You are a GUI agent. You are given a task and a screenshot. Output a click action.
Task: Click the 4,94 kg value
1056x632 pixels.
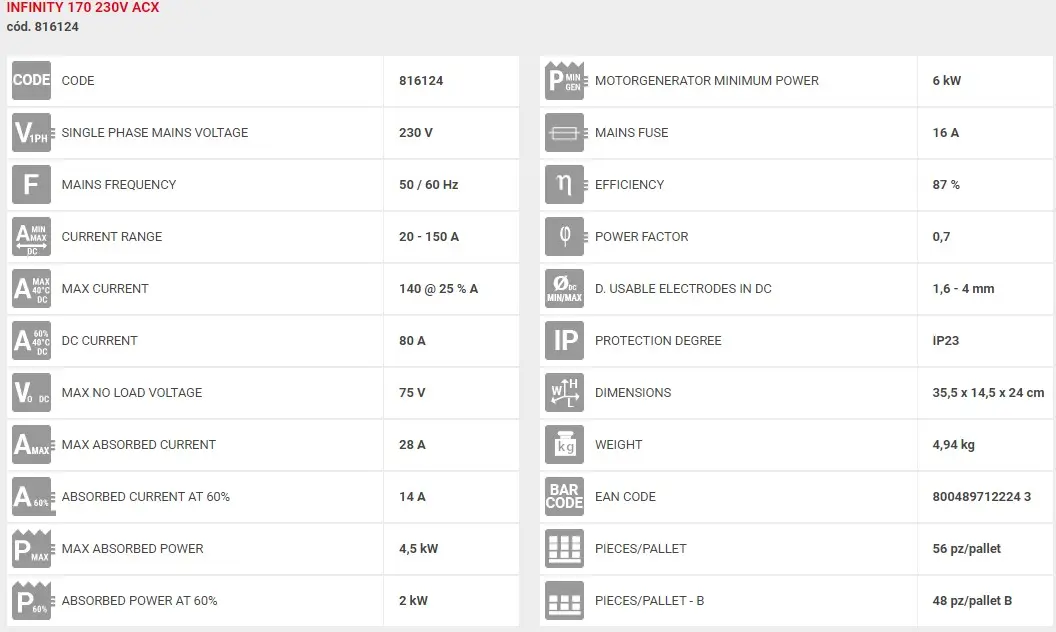[954, 445]
